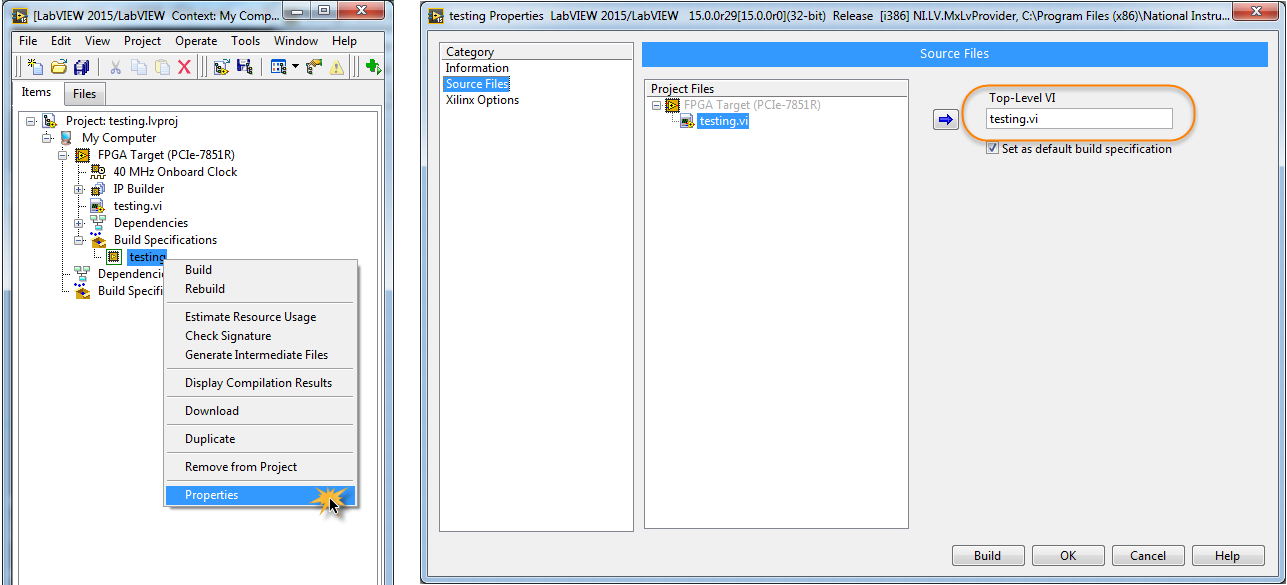The width and height of the screenshot is (1287, 585).
Task: Click the OK button
Action: click(x=1068, y=556)
